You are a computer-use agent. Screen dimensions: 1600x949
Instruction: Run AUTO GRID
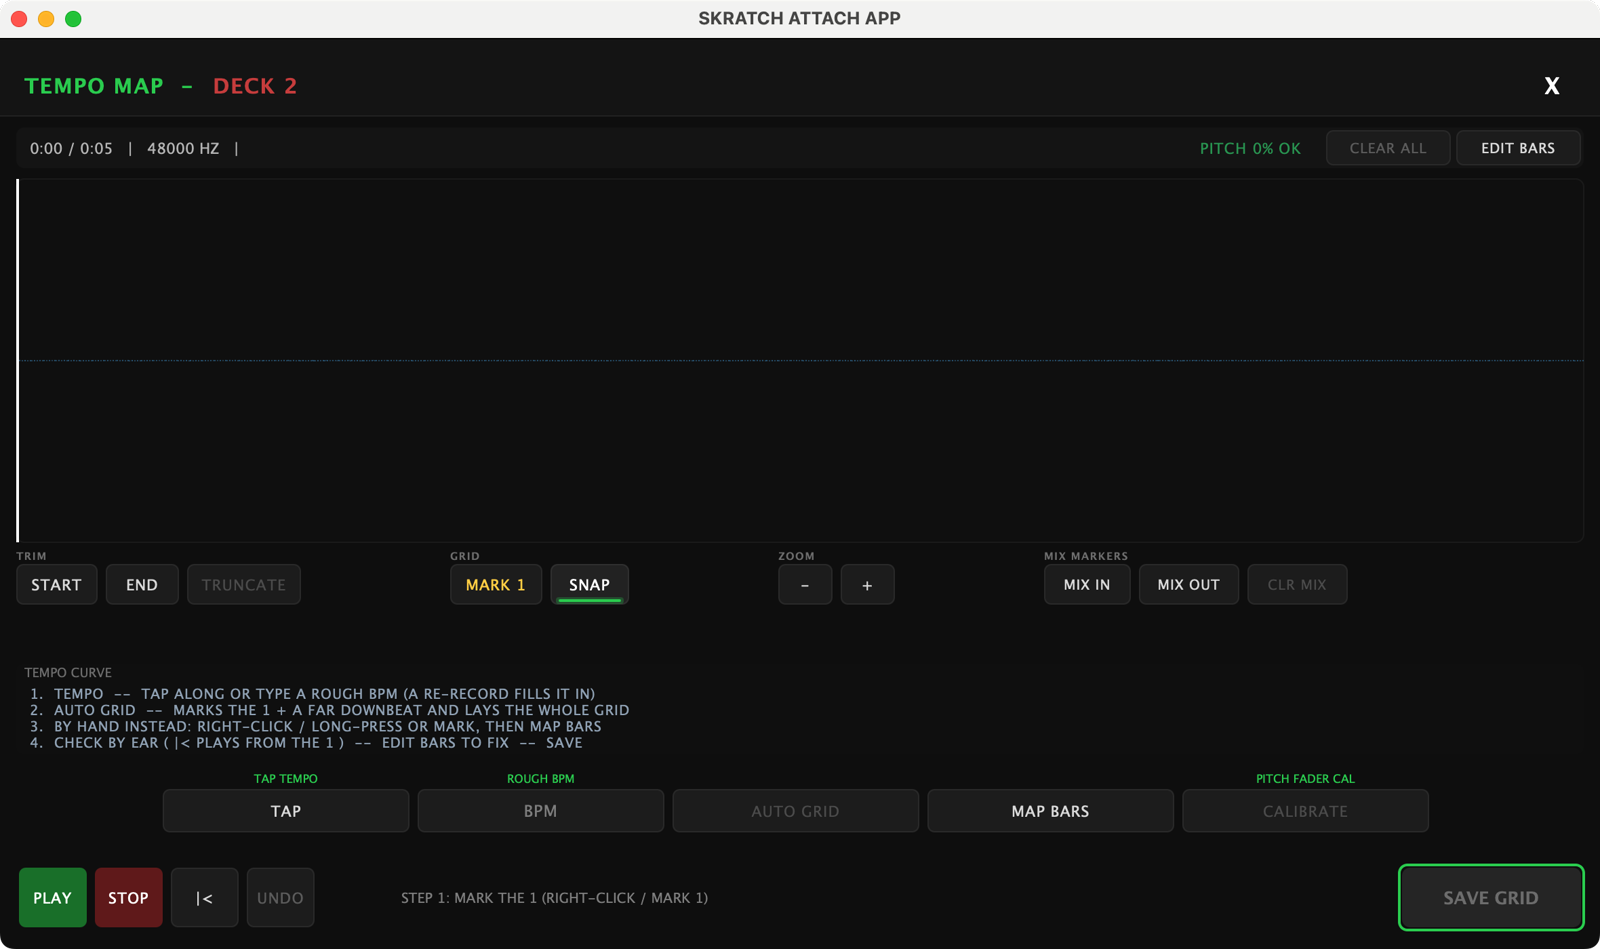click(796, 811)
